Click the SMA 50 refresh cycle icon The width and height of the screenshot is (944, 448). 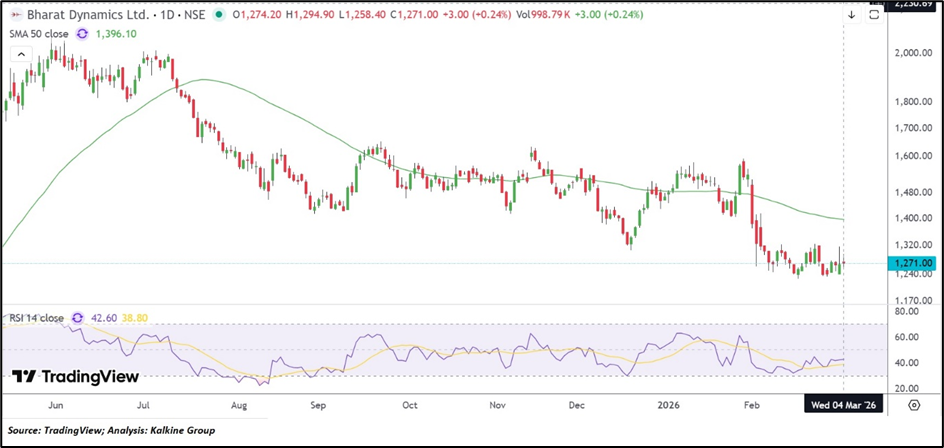[x=82, y=34]
